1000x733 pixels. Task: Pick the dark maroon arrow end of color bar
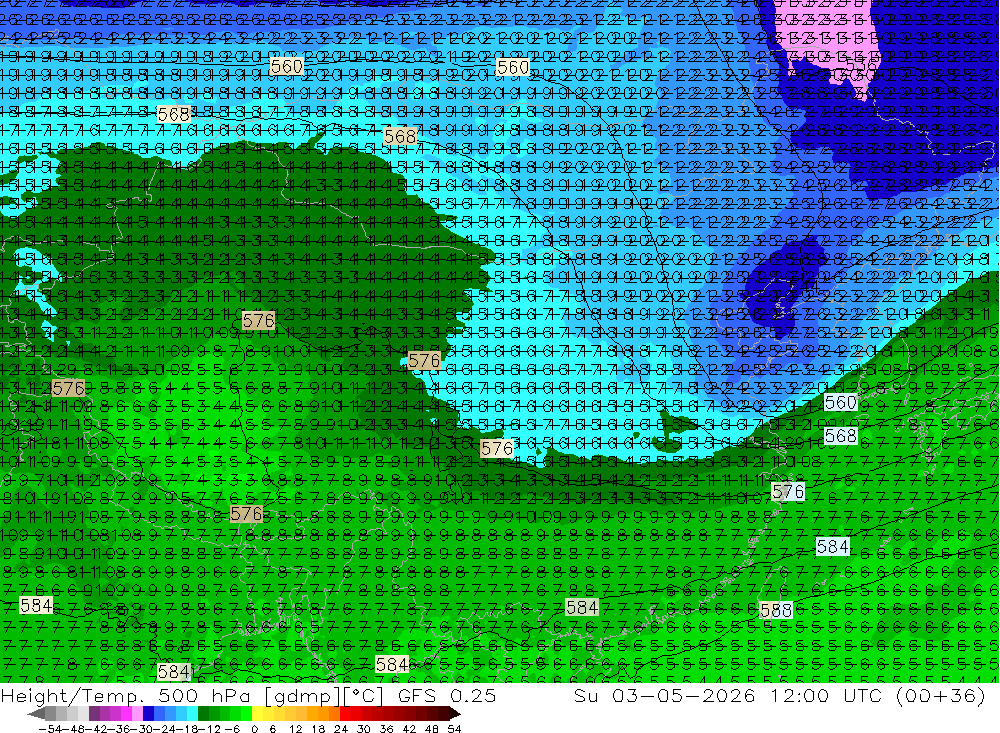coord(455,714)
